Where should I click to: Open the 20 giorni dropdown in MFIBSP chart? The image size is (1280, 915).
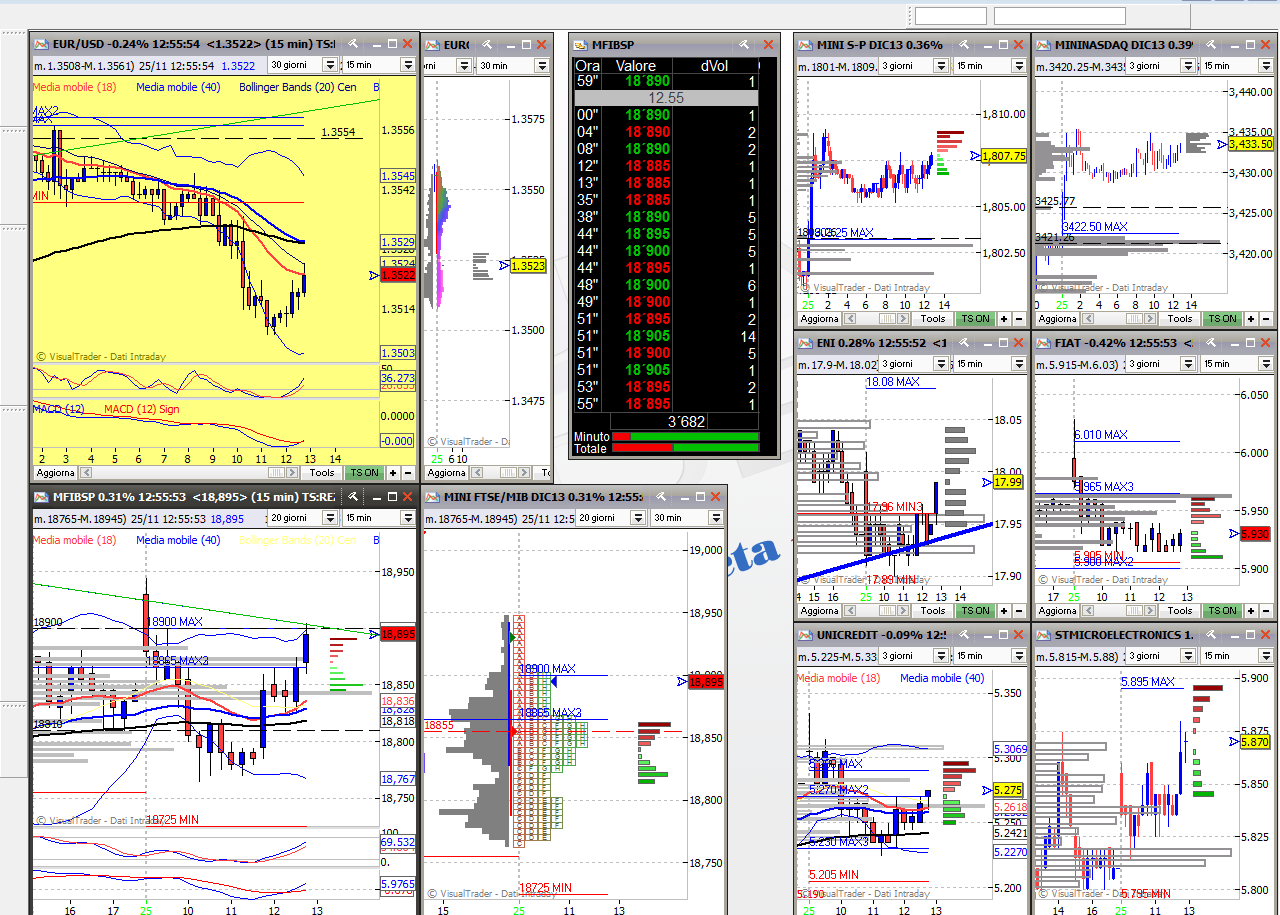tap(305, 518)
